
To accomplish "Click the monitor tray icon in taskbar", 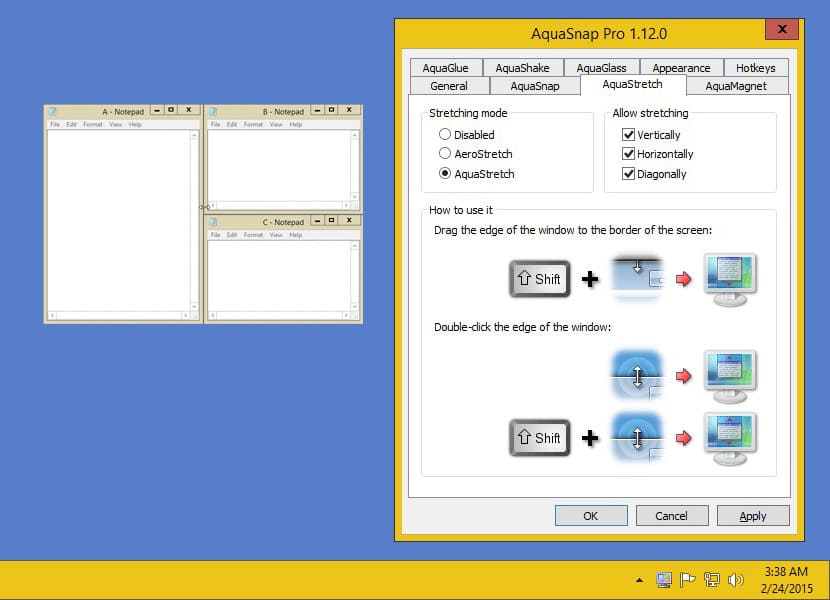I will (664, 580).
